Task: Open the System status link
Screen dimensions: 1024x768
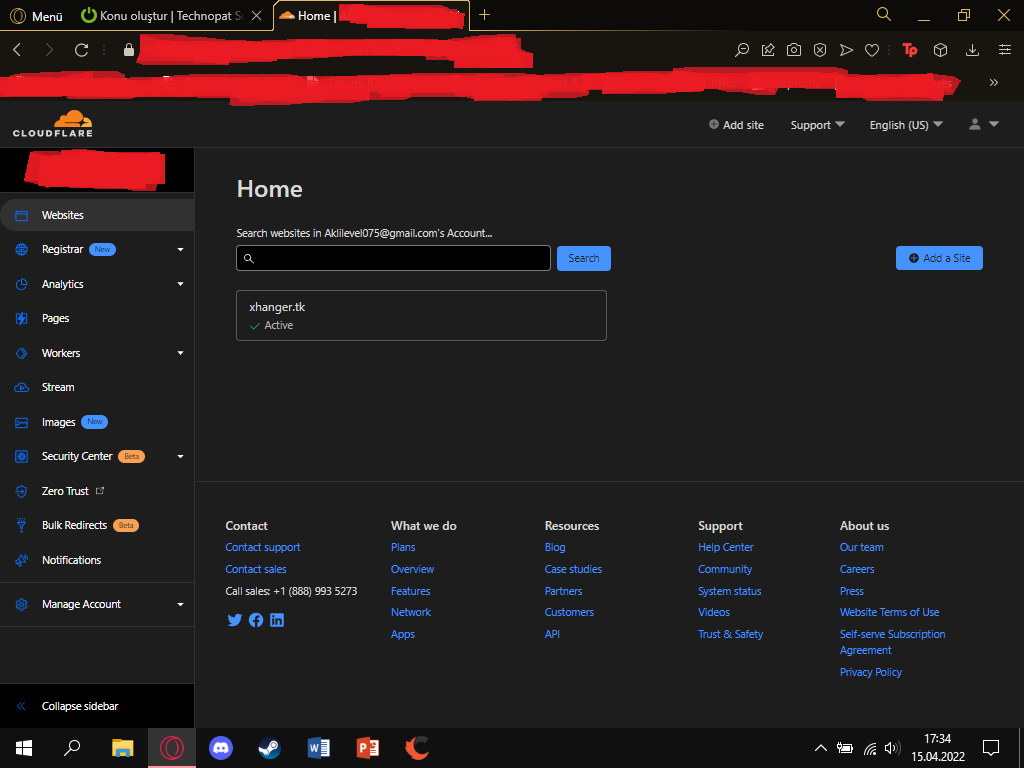Action: (x=729, y=591)
